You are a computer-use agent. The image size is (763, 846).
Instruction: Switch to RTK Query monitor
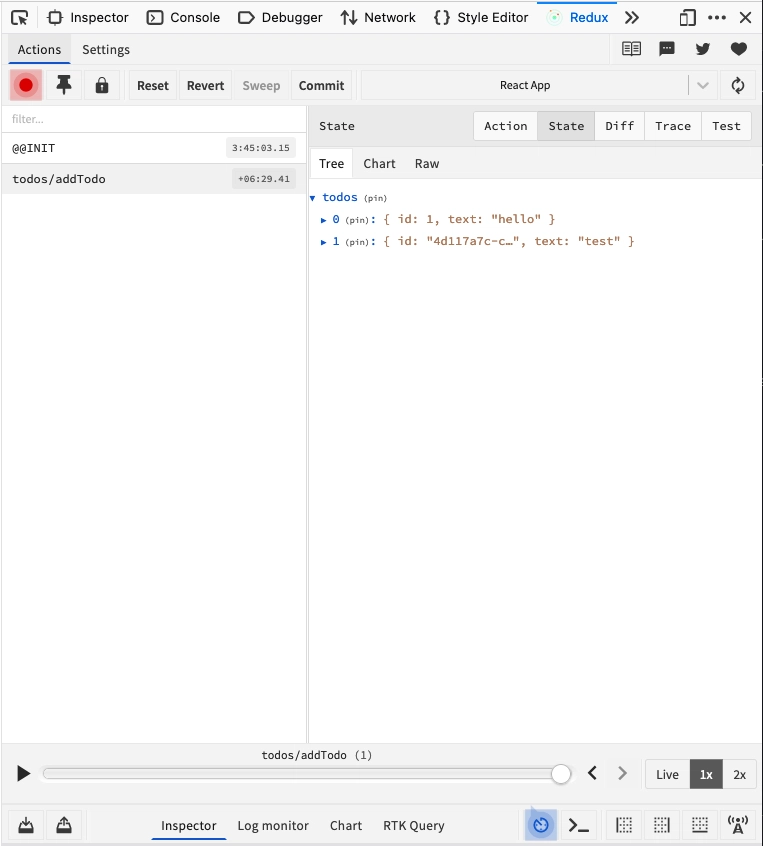point(414,825)
